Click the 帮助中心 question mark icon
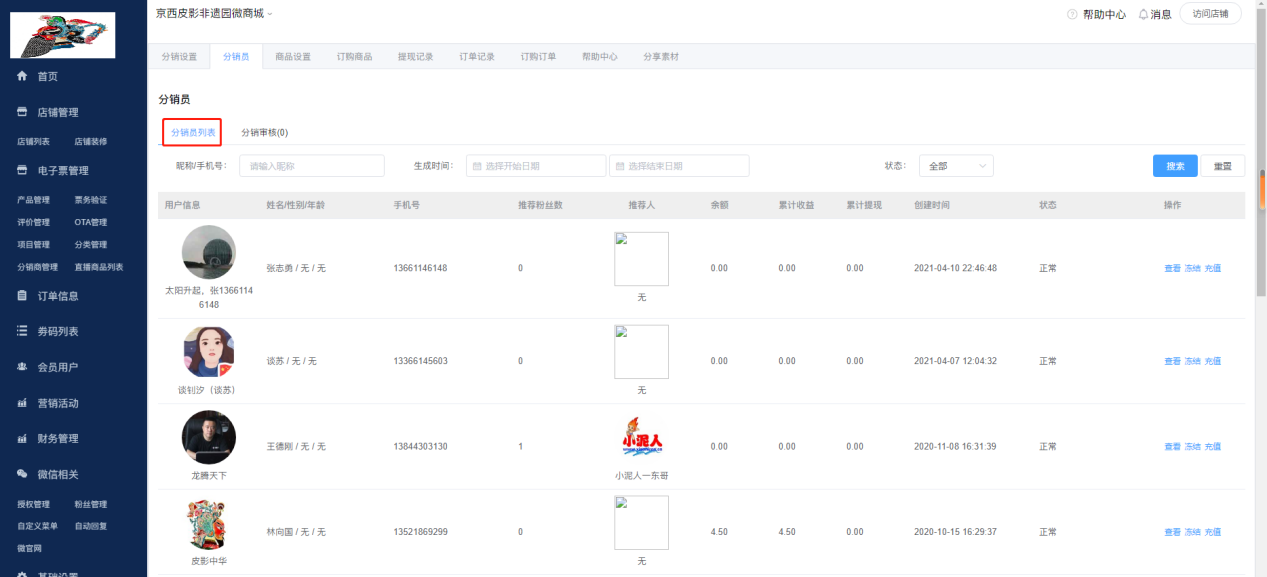Image resolution: width=1267 pixels, height=577 pixels. click(1072, 14)
